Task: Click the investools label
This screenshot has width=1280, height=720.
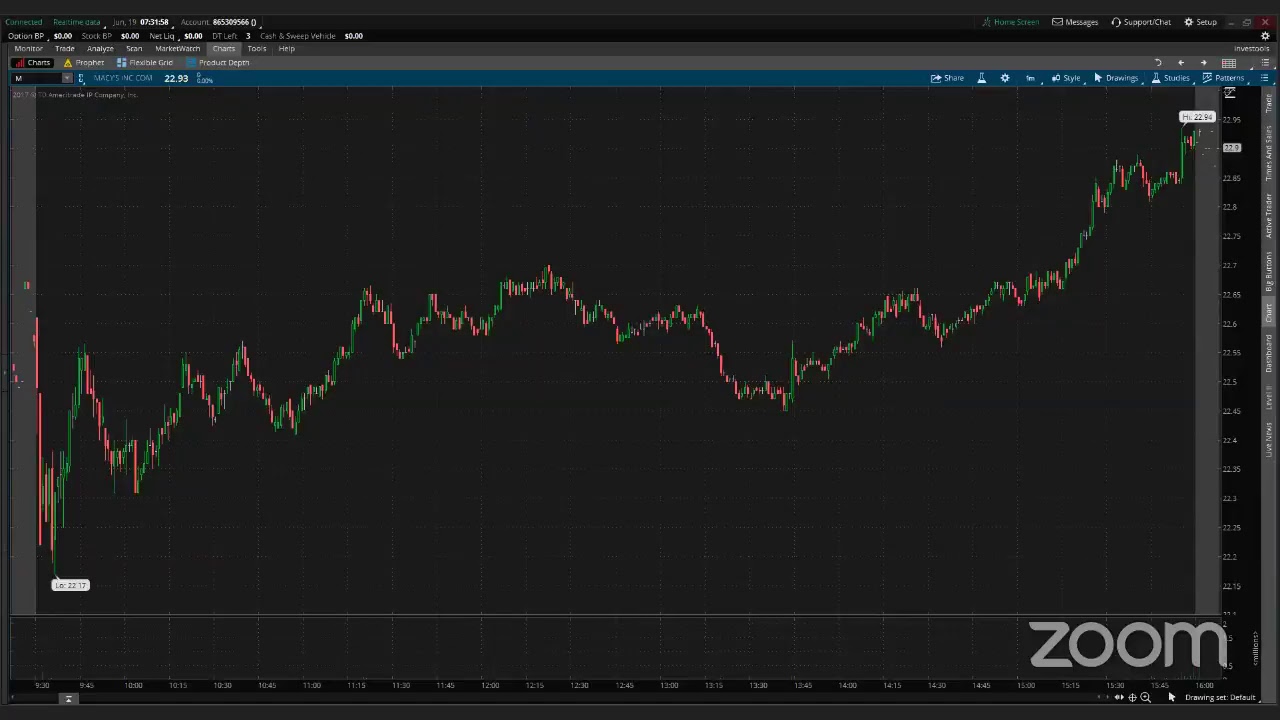Action: (1251, 49)
